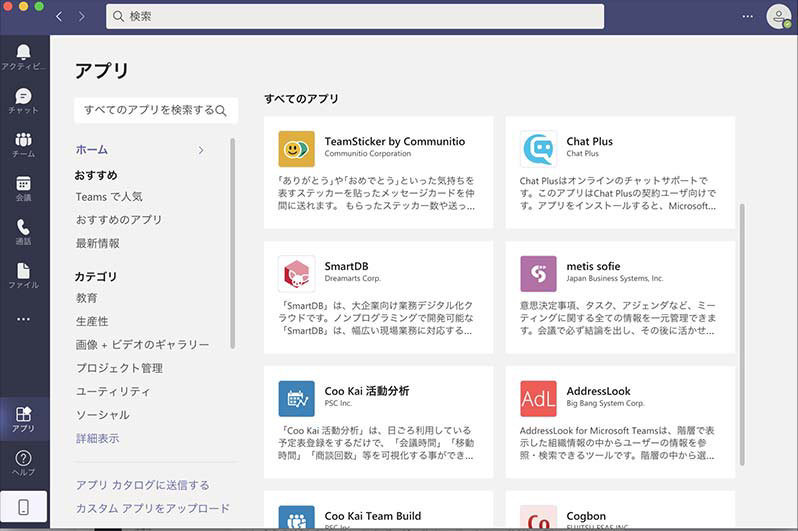Image resolution: width=798 pixels, height=531 pixels.
Task: Click Japan Business Systems, Inc. text
Action: [615, 278]
